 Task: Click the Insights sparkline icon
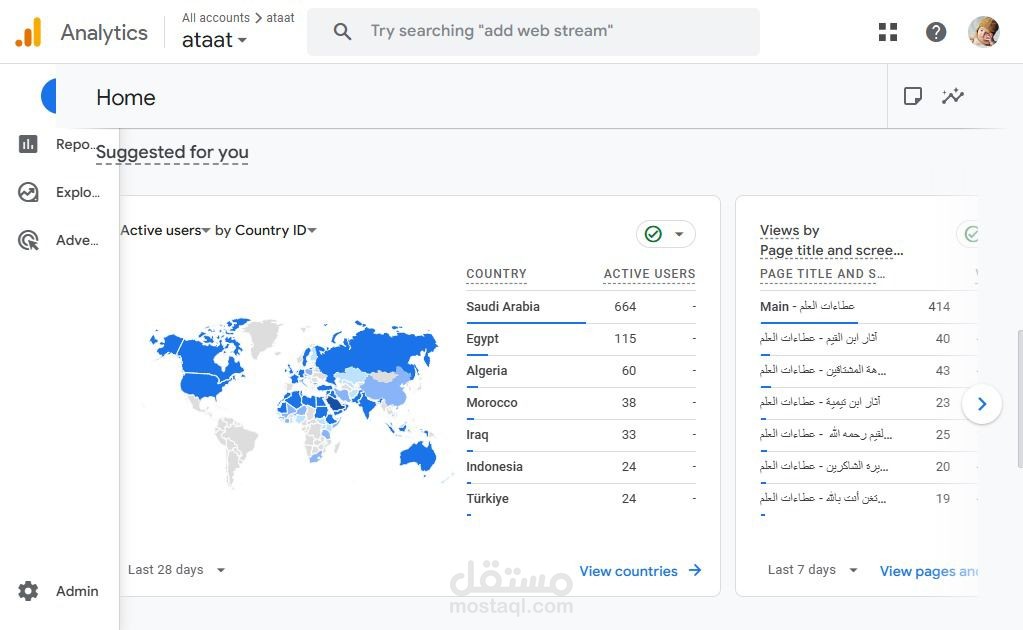[953, 96]
